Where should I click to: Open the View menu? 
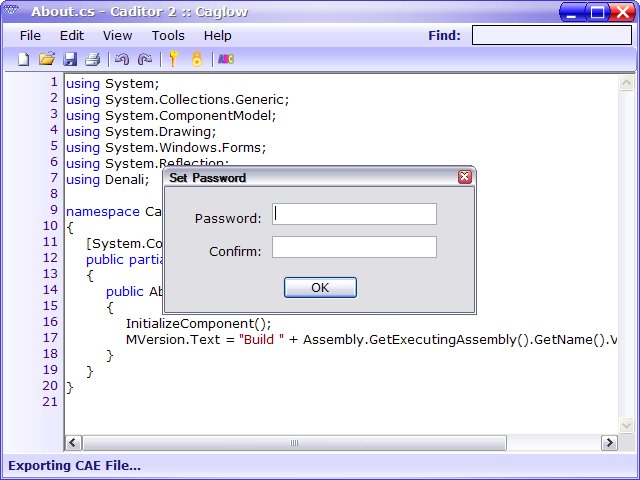tap(118, 36)
